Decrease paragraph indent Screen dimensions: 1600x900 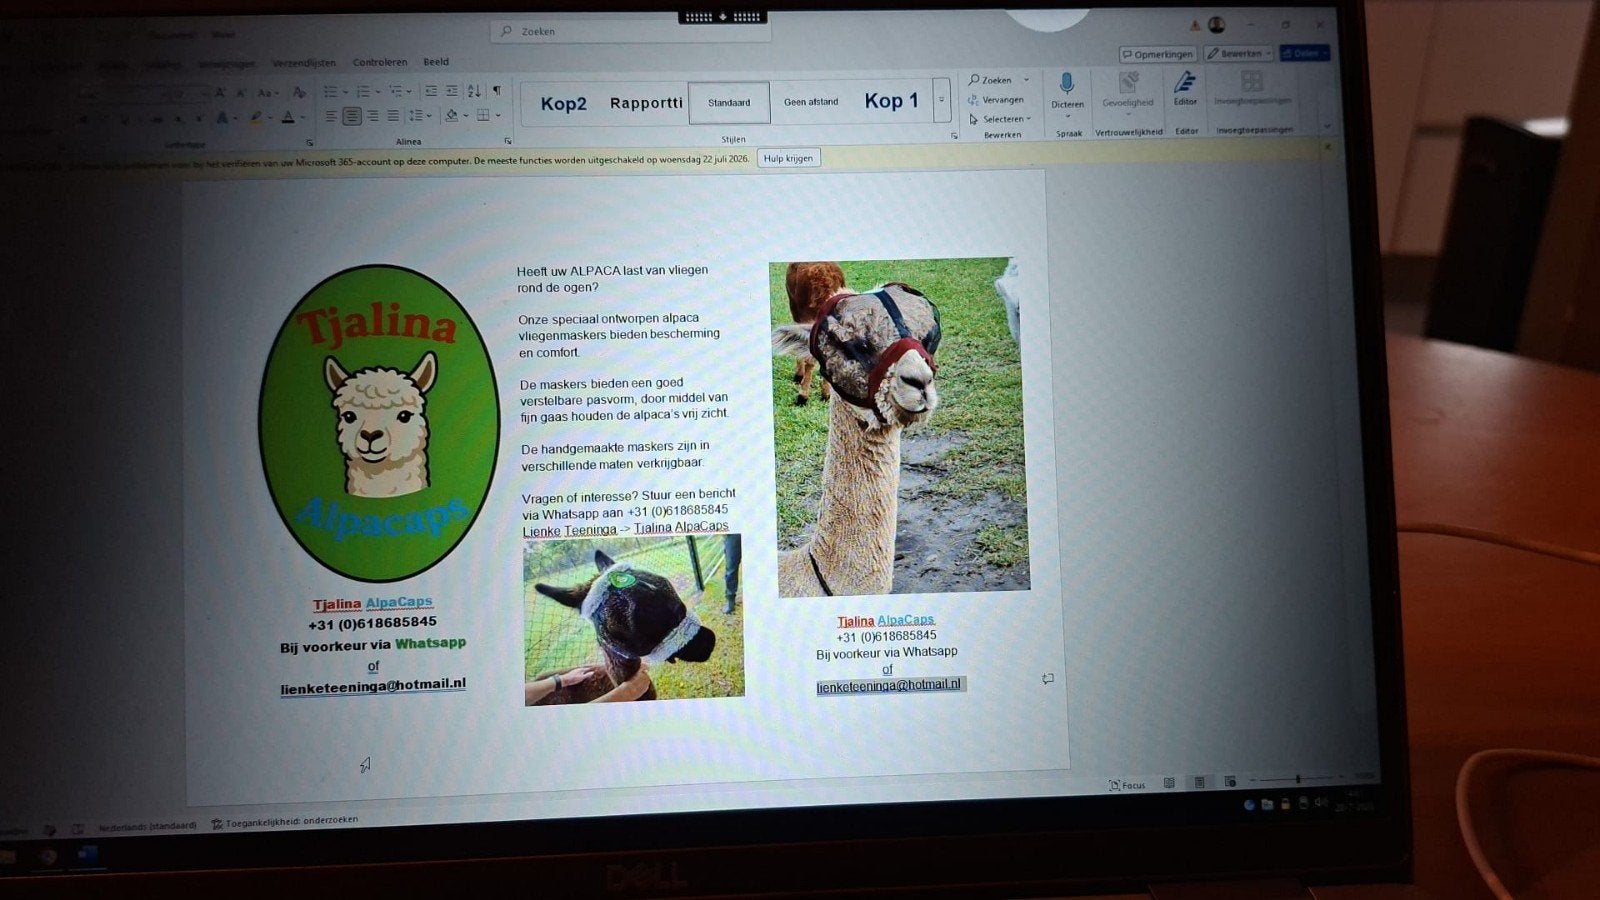pos(431,91)
